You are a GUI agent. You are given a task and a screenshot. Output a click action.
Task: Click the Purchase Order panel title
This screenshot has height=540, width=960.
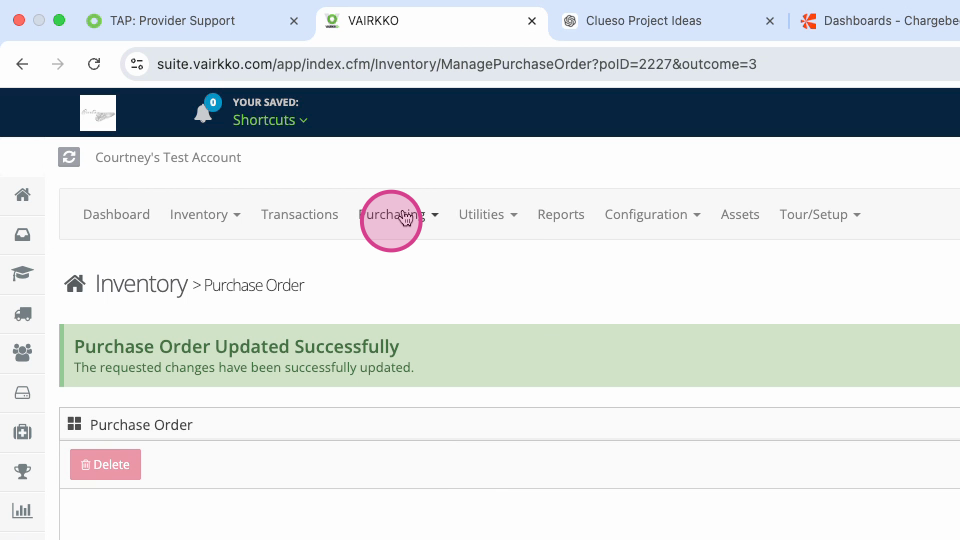point(141,424)
